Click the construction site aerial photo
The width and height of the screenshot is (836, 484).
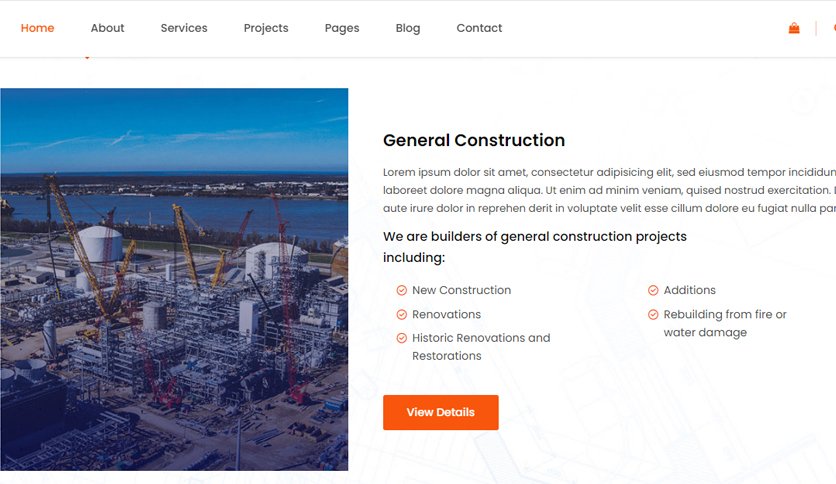174,279
